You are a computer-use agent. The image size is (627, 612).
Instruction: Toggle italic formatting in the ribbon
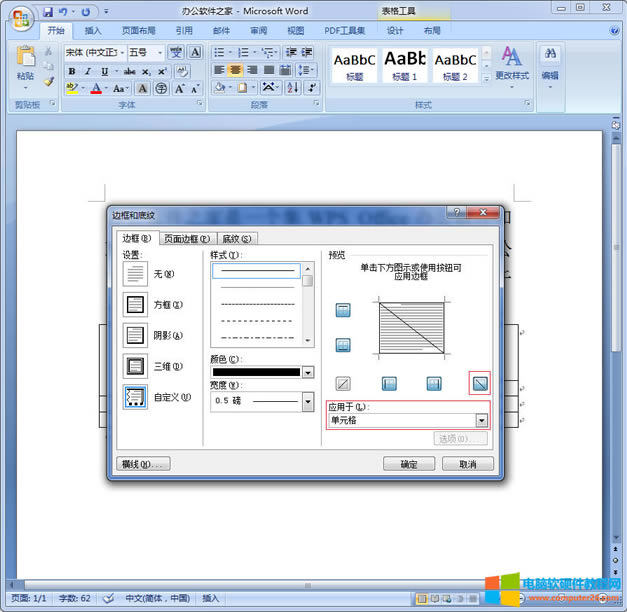pos(87,71)
